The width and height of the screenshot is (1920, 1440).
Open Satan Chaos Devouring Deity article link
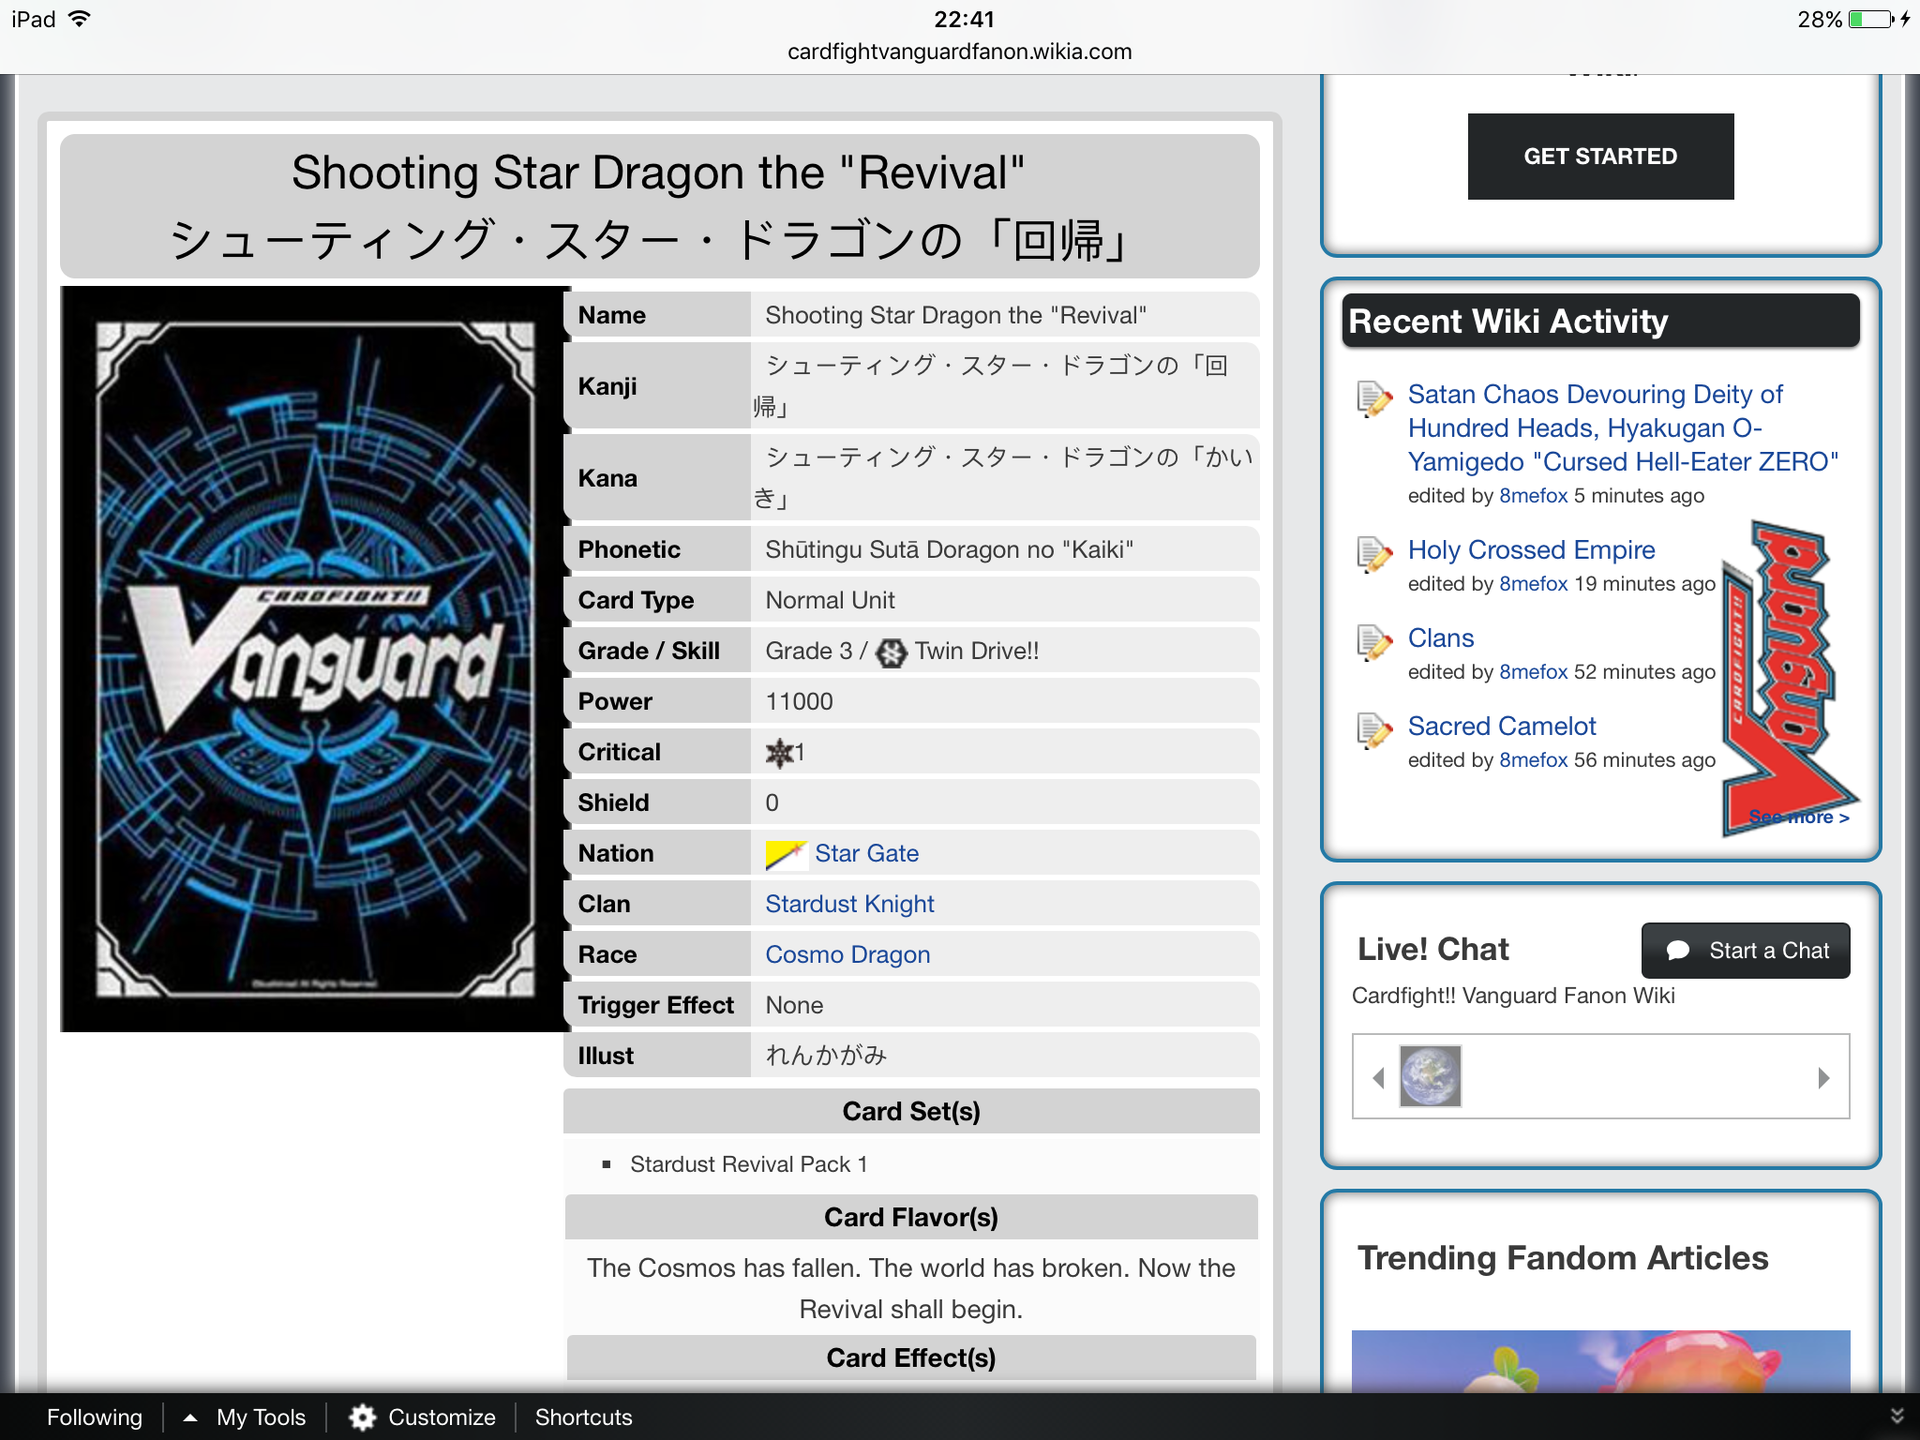(x=1622, y=428)
